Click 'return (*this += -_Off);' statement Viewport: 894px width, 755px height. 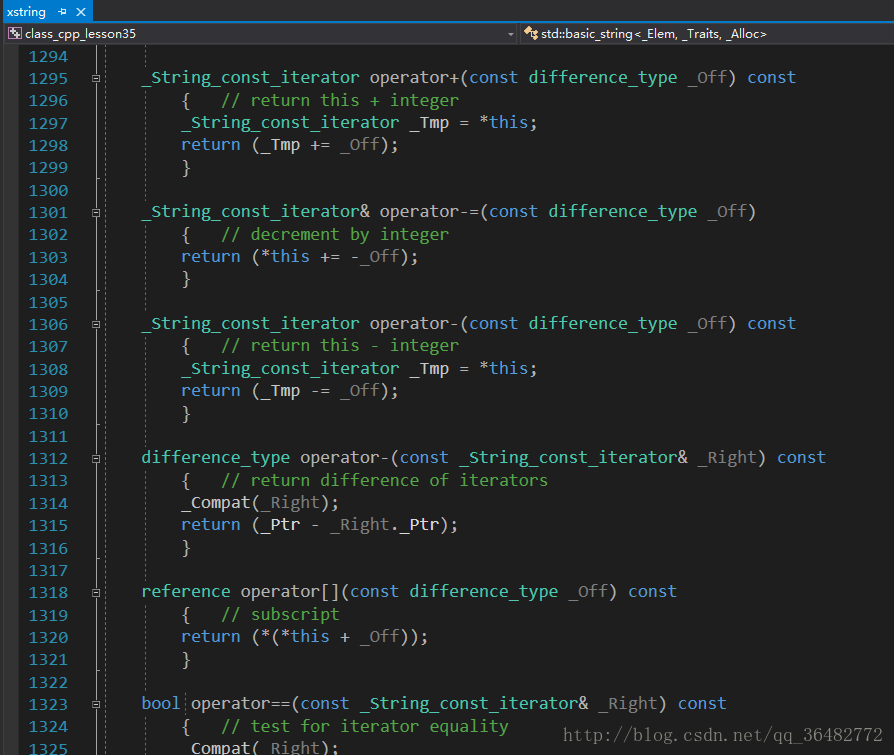coord(299,257)
